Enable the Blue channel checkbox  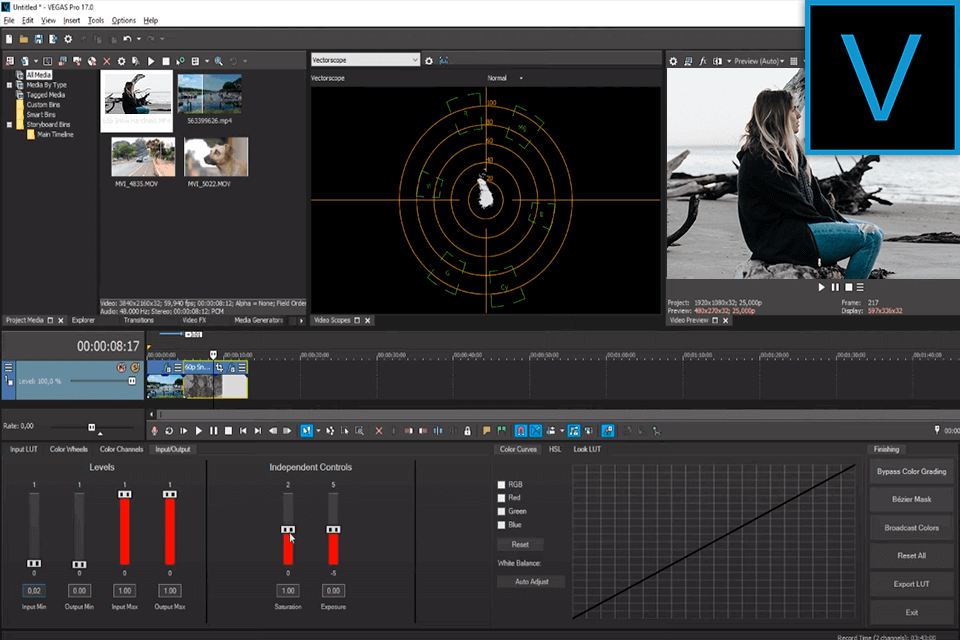(x=501, y=525)
